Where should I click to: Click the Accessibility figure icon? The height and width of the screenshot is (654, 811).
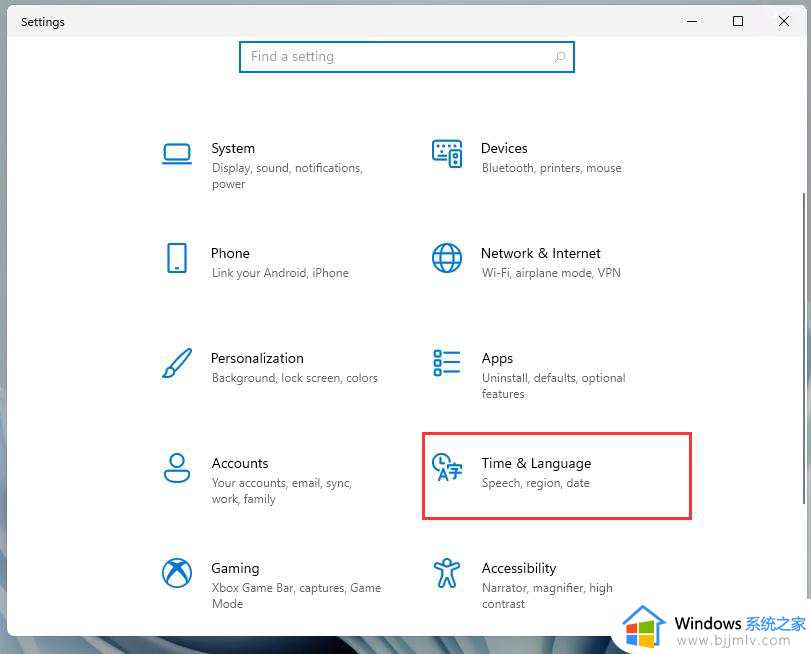tap(447, 573)
